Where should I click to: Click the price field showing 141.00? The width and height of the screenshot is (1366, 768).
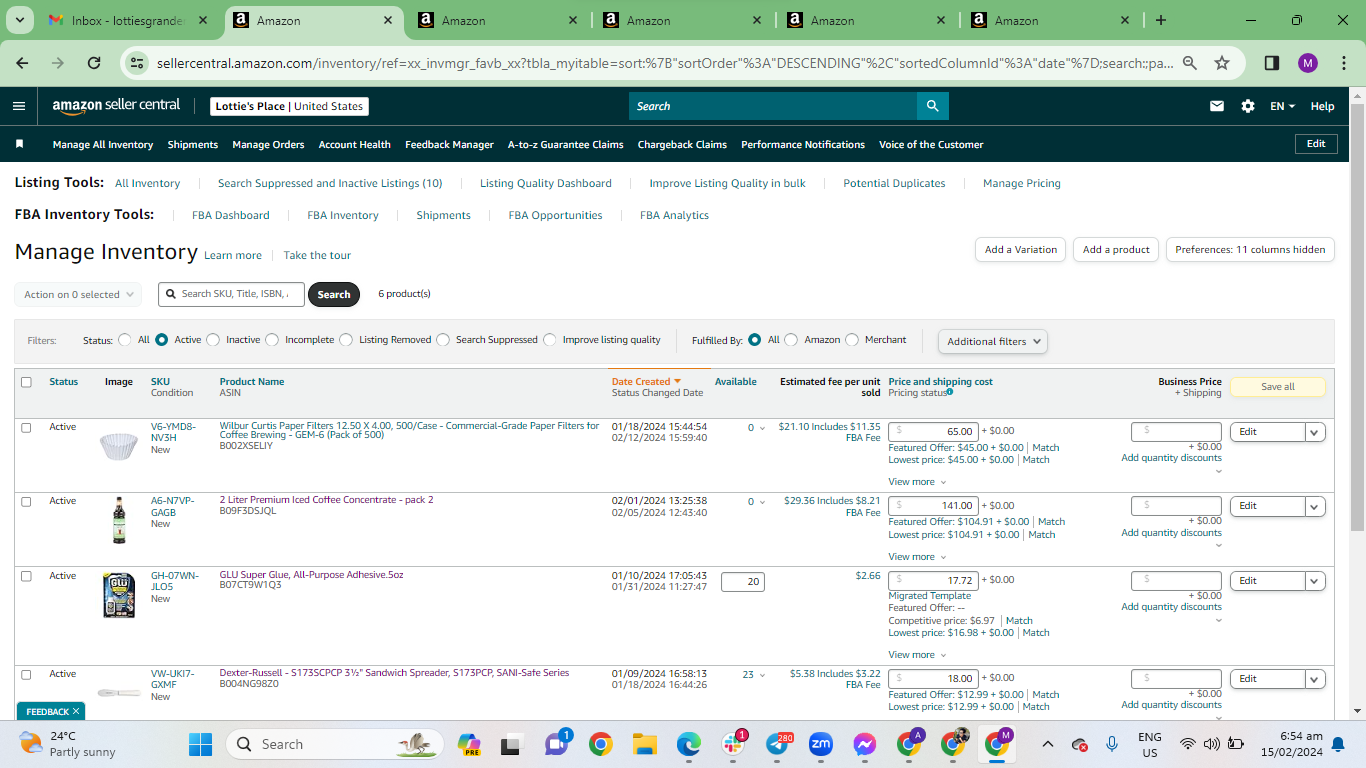(933, 506)
